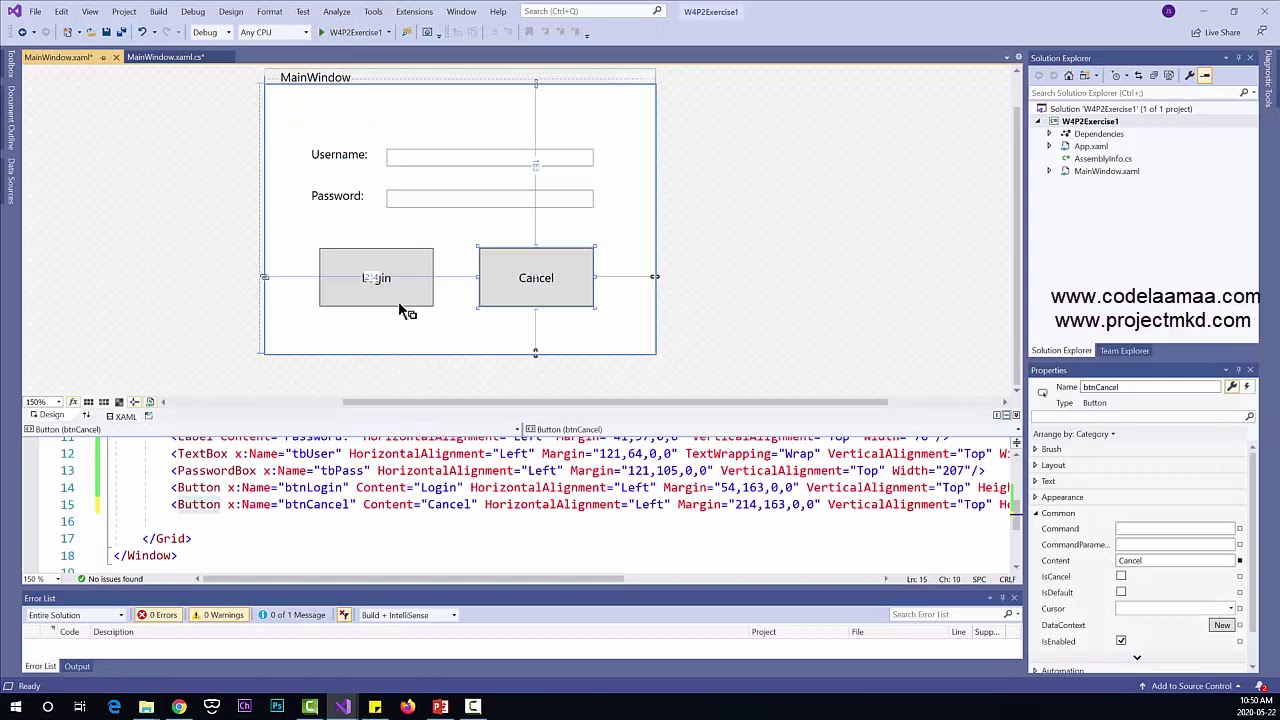
Task: Open the Build menu
Action: pos(158,11)
